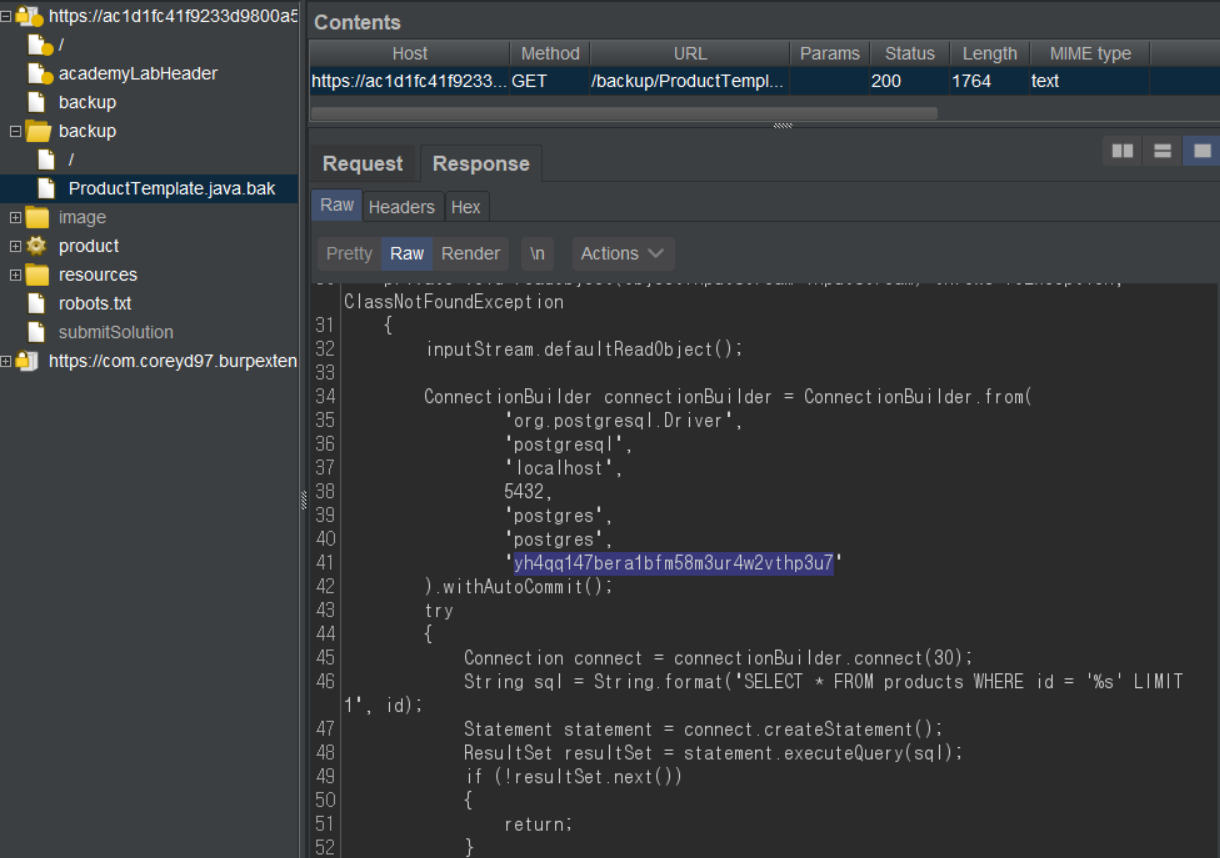The height and width of the screenshot is (858, 1220).
Task: Collapse the open backup folder node
Action: pyautogui.click(x=15, y=131)
